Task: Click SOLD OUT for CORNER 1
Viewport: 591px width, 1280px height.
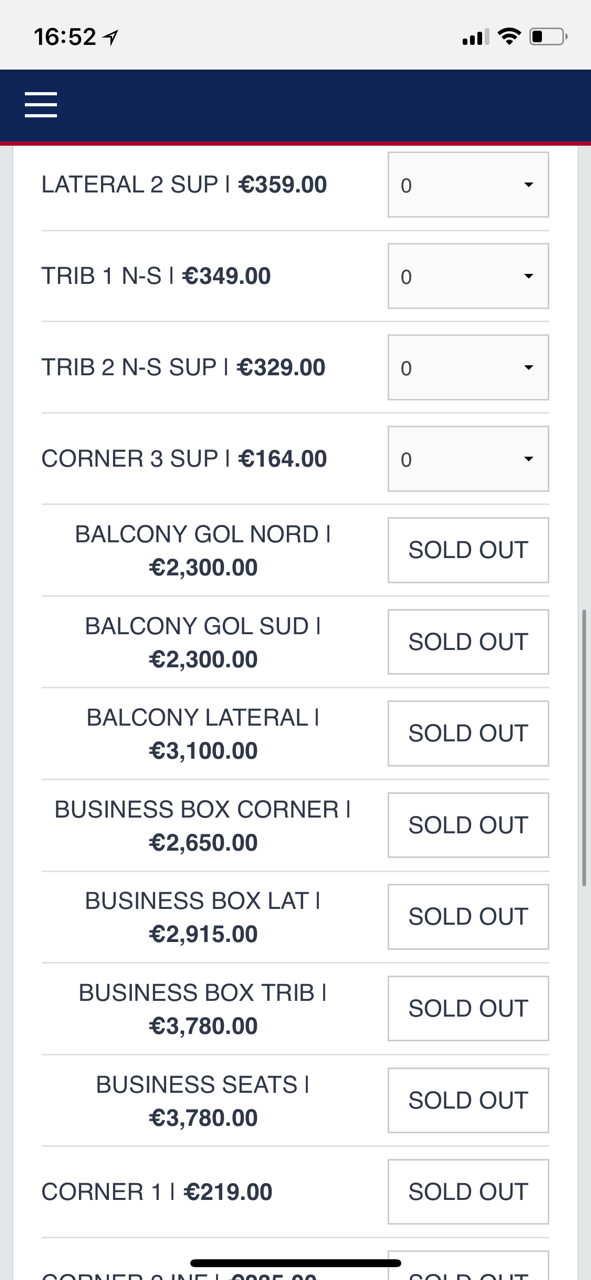Action: point(468,1192)
